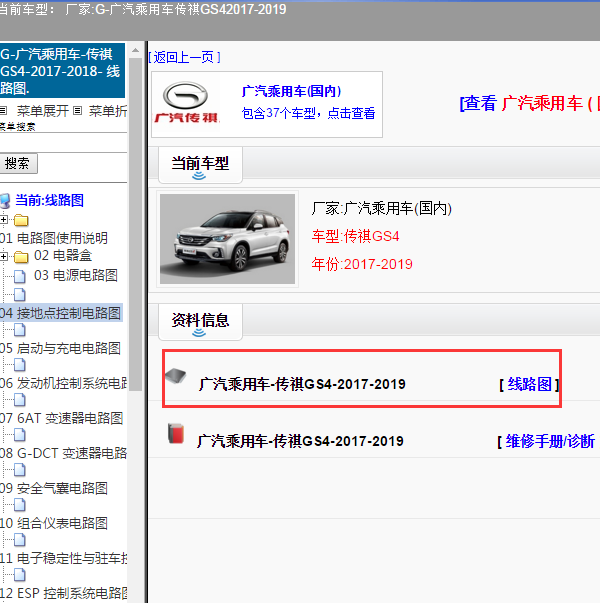Click the 当前车型 title bar text at top
600x603 pixels.
point(143,9)
